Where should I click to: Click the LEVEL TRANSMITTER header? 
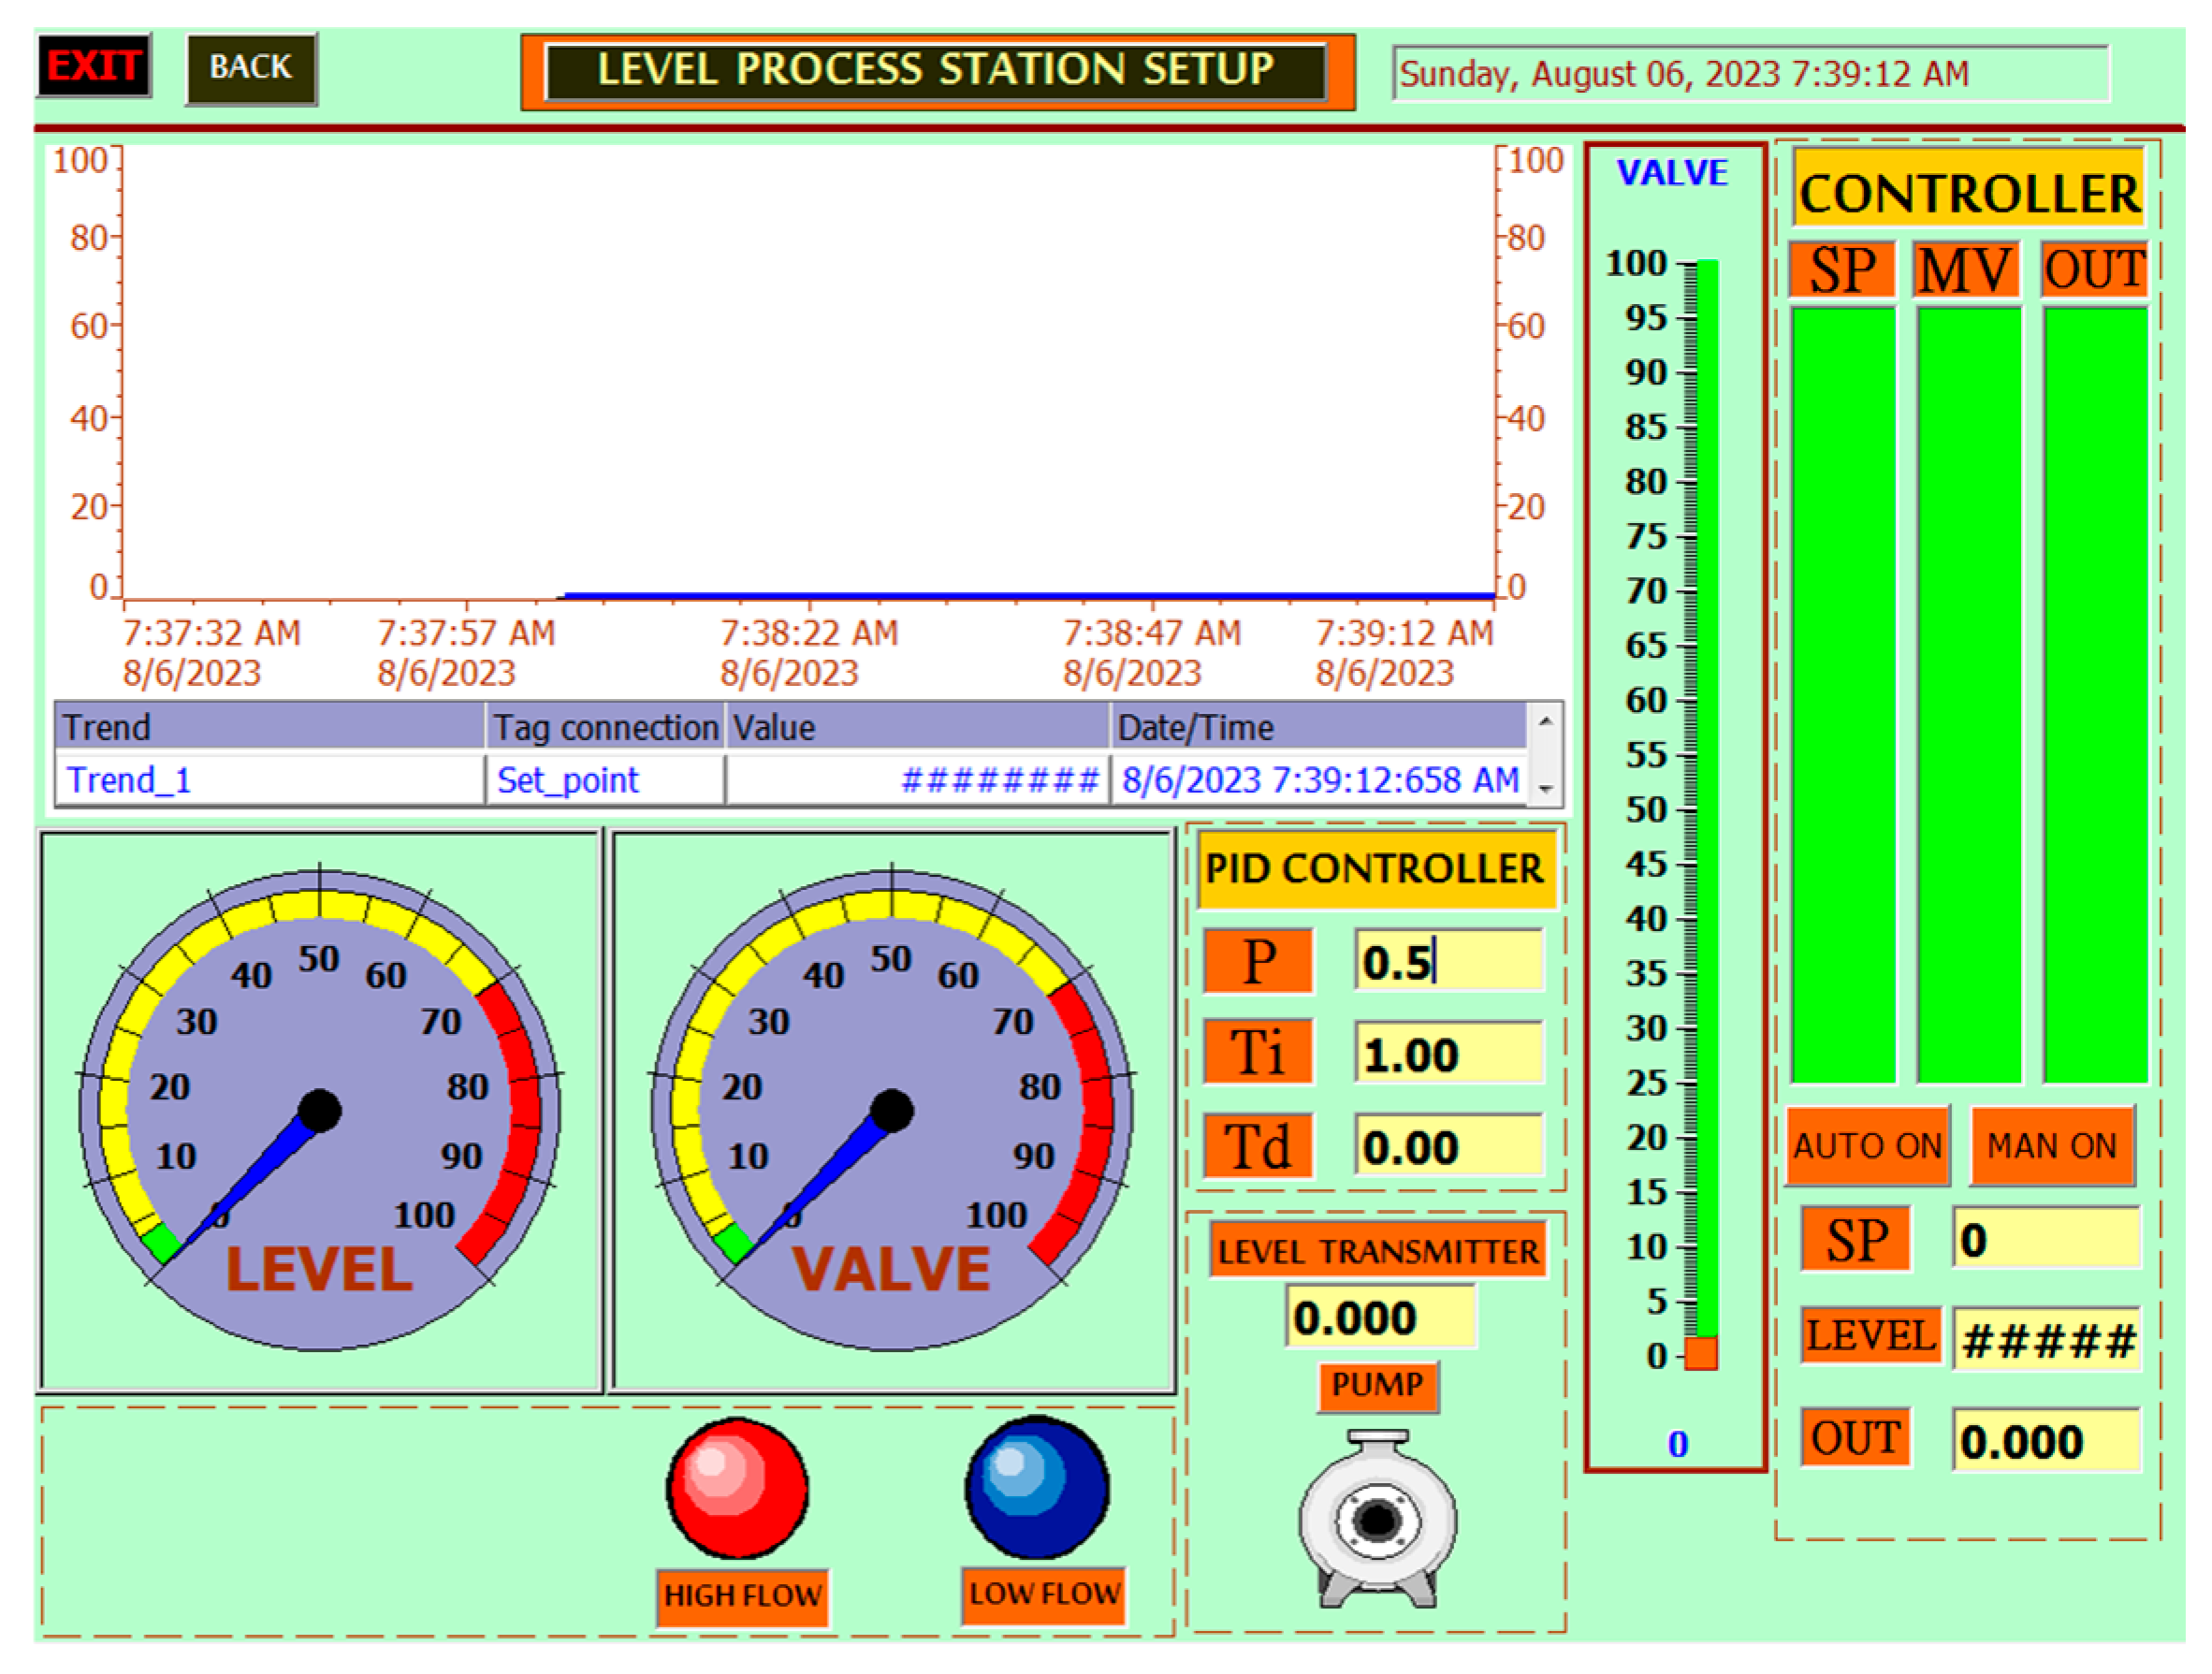tap(1377, 1251)
